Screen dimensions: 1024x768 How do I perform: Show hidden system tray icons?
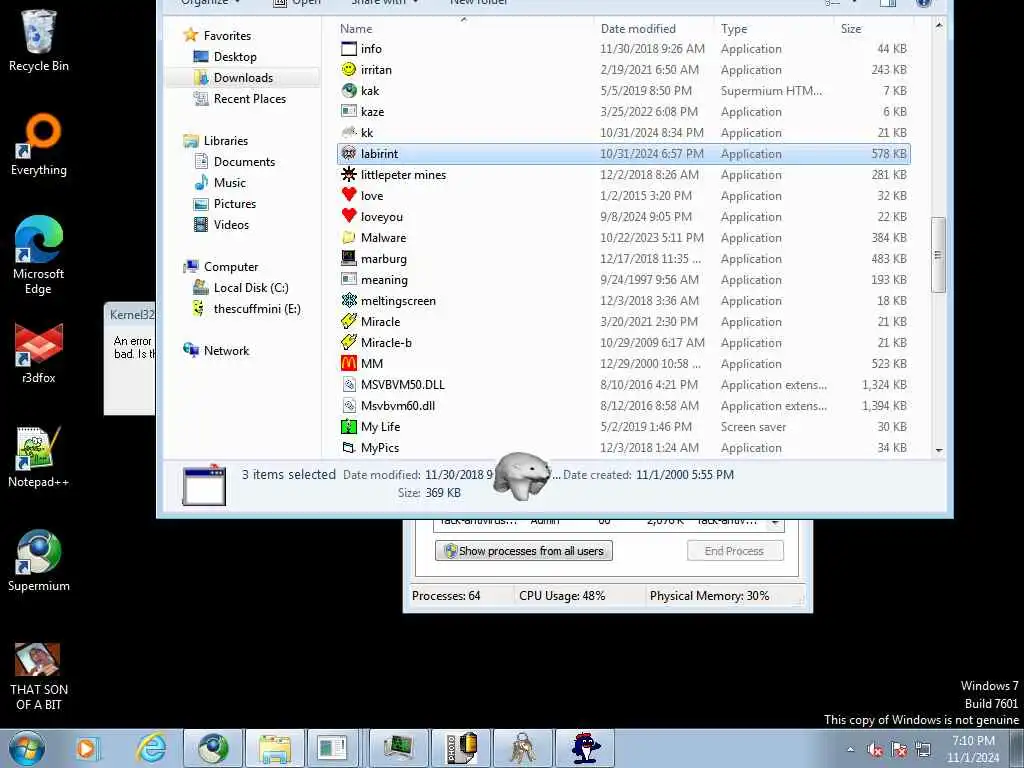point(850,749)
